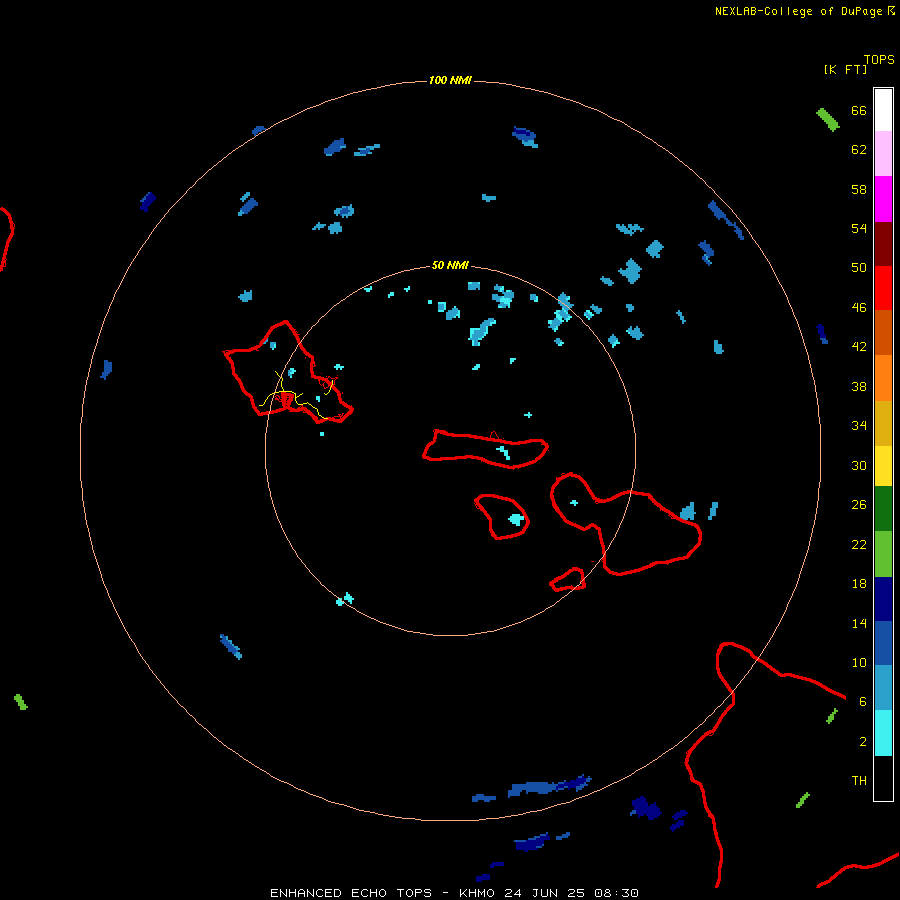Pick the dark maroon legend color
The height and width of the screenshot is (900, 900).
(883, 244)
